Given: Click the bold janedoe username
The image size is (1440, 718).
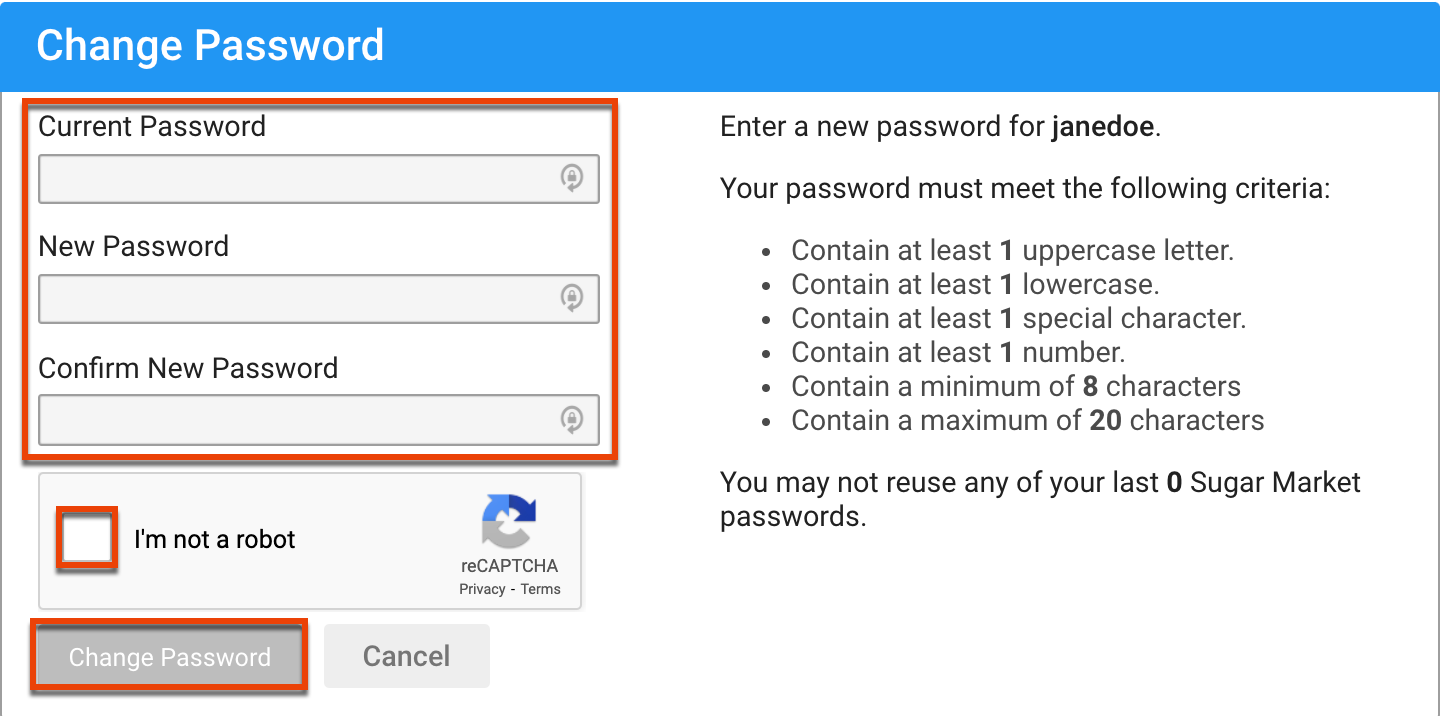Looking at the screenshot, I should [x=1103, y=128].
